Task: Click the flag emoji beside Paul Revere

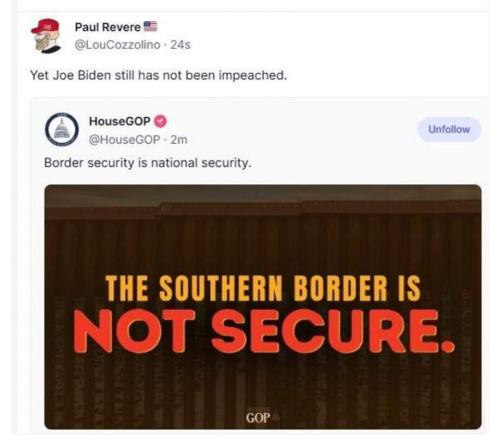Action: pyautogui.click(x=150, y=26)
